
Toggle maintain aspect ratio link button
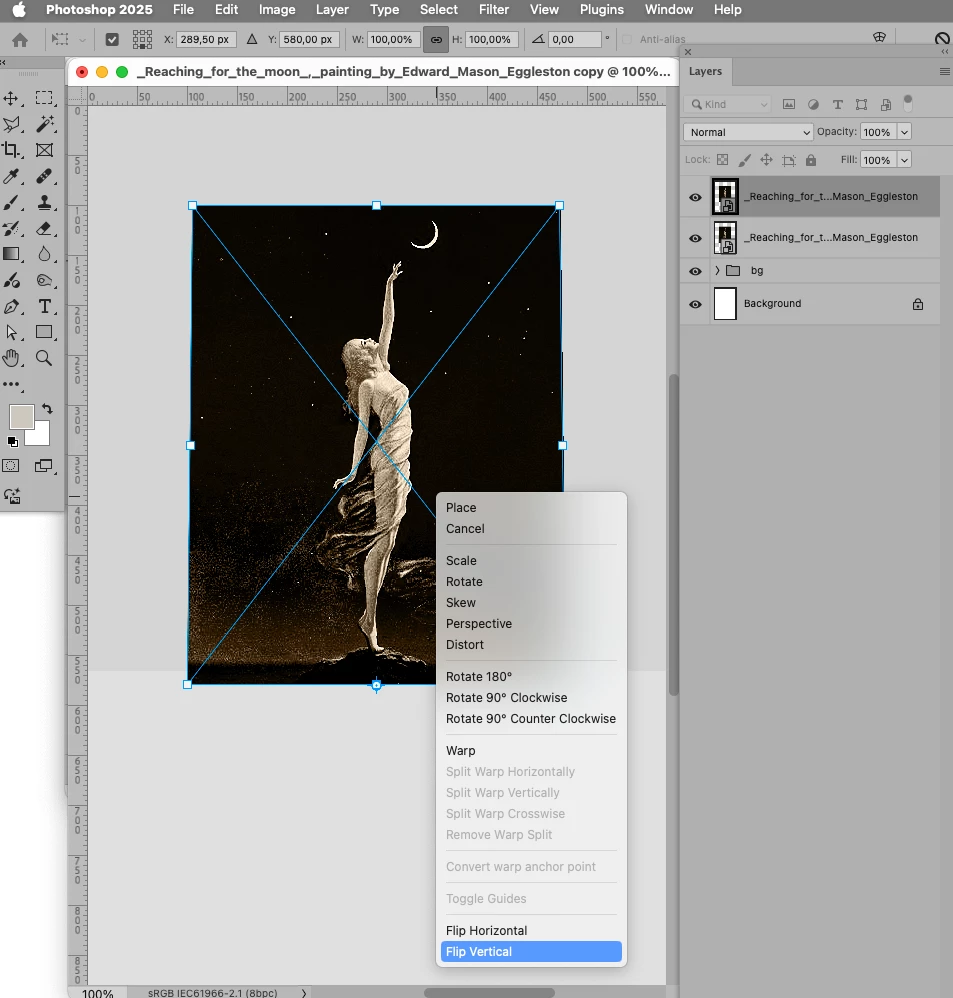click(x=436, y=39)
